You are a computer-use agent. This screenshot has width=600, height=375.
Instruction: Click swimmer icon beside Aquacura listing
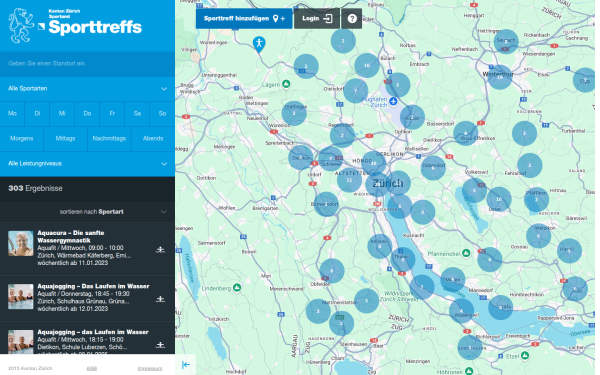pyautogui.click(x=160, y=250)
